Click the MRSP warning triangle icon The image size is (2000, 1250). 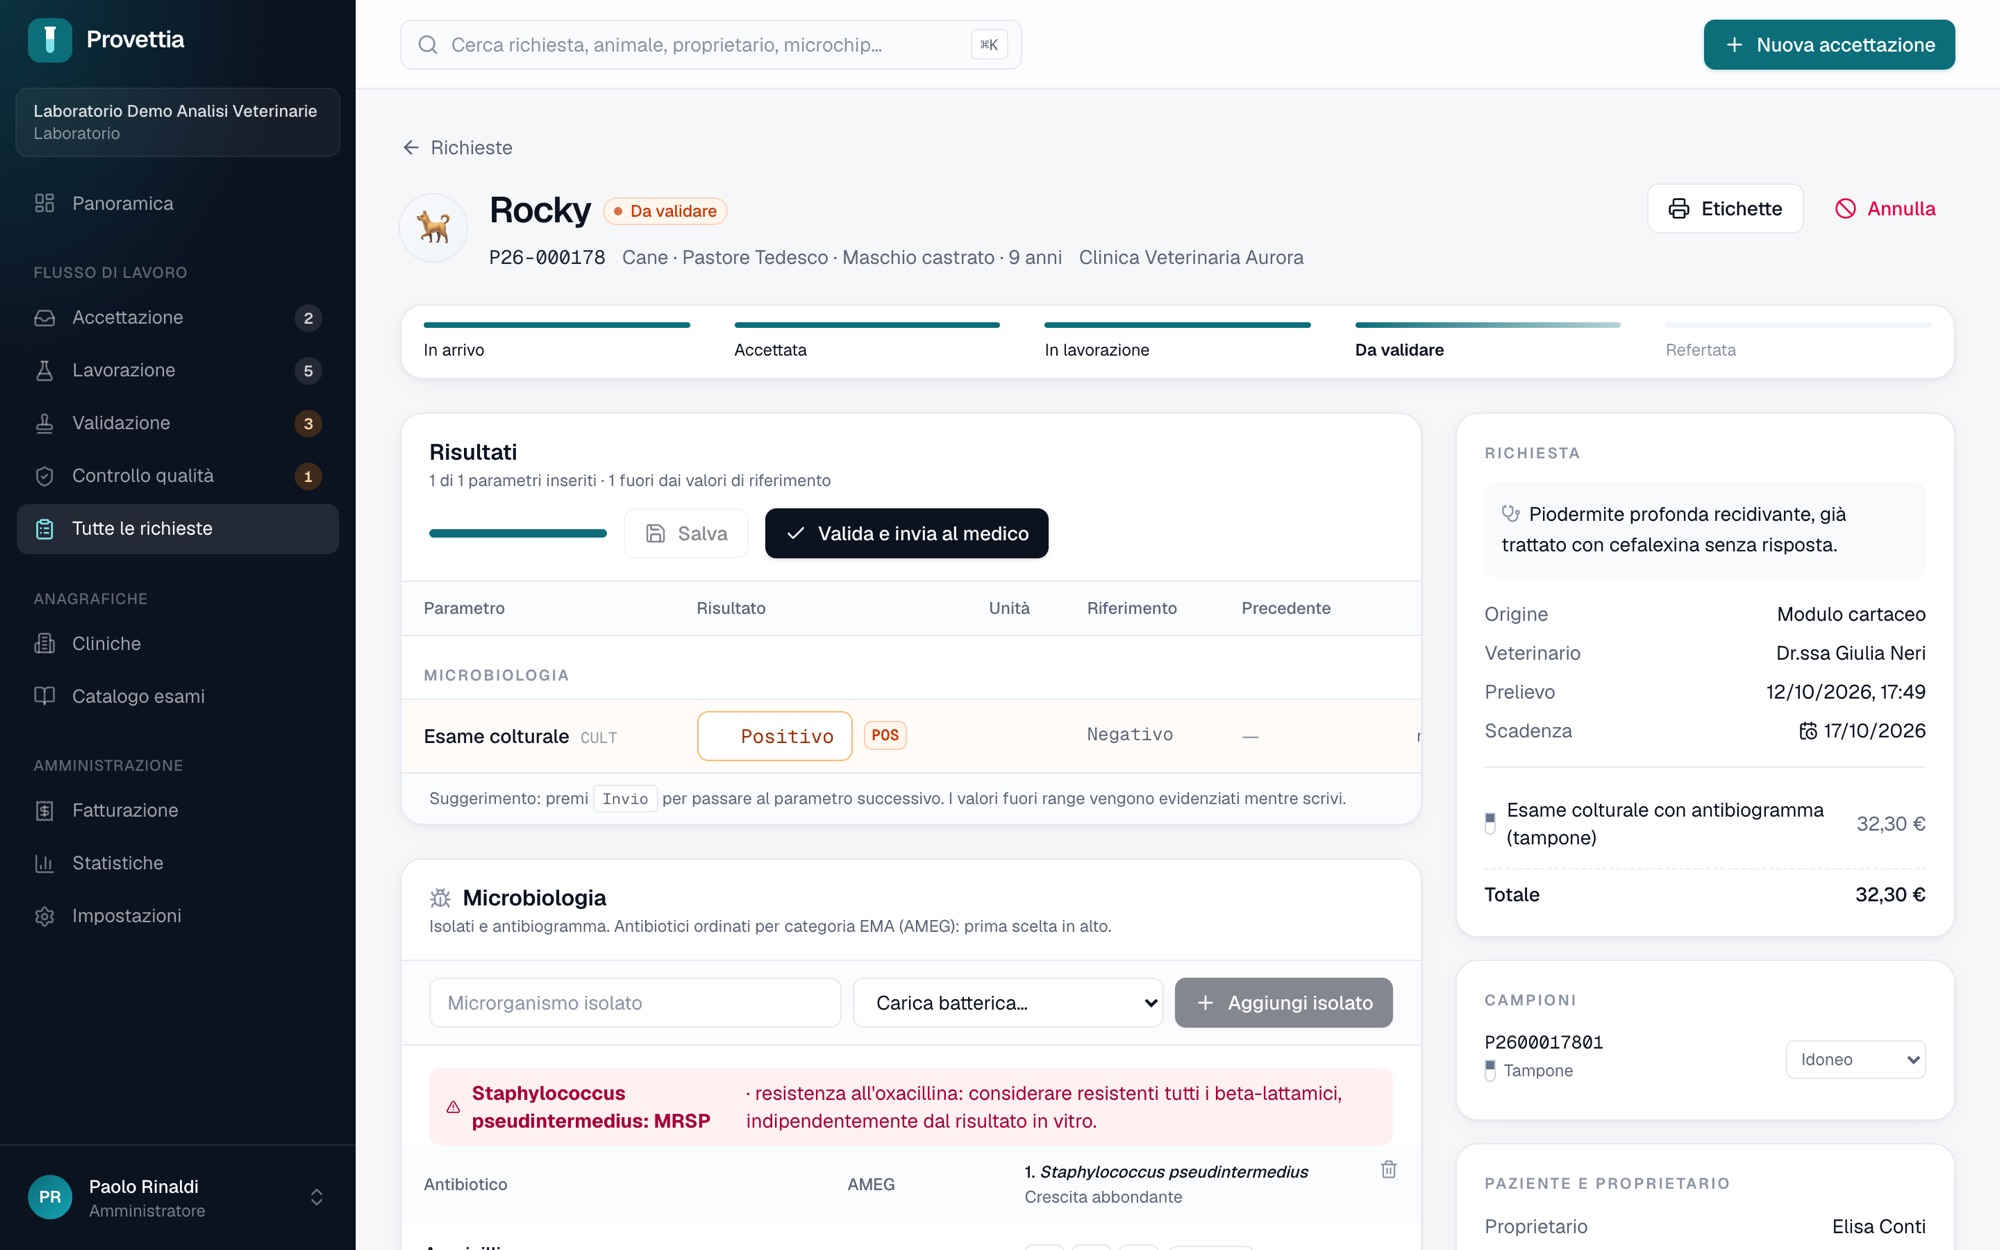pyautogui.click(x=453, y=1107)
